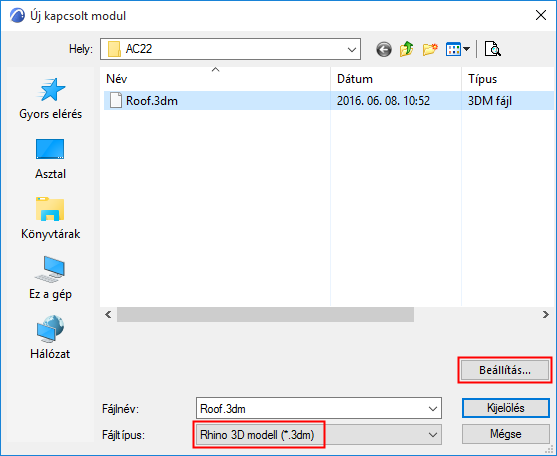Open the Fájltípus file type dropdown
This screenshot has height=456, width=557.
tap(319, 435)
